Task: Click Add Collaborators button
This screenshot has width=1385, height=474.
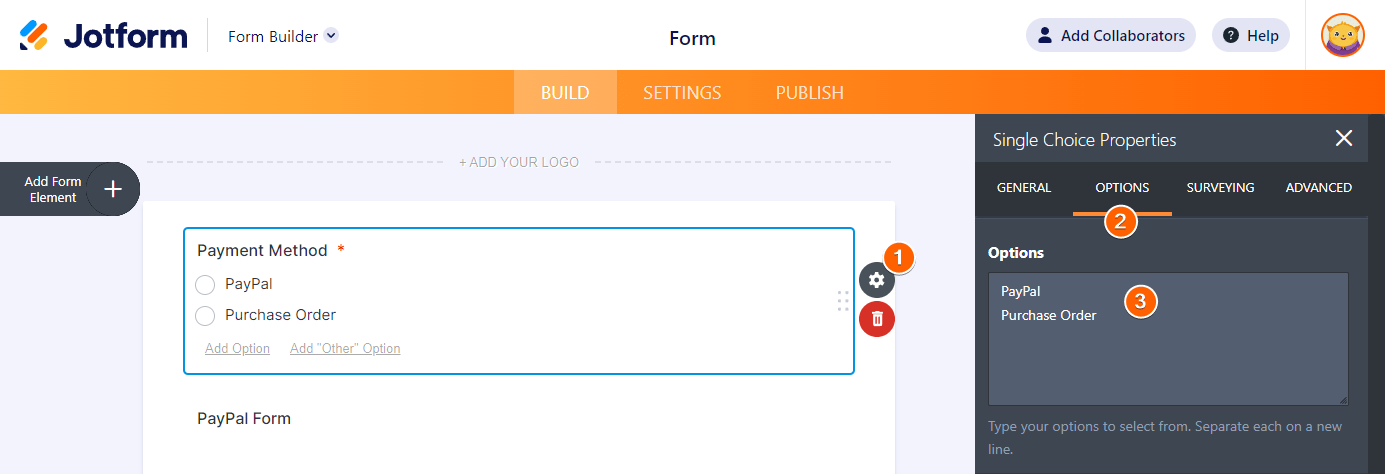Action: click(x=1111, y=36)
